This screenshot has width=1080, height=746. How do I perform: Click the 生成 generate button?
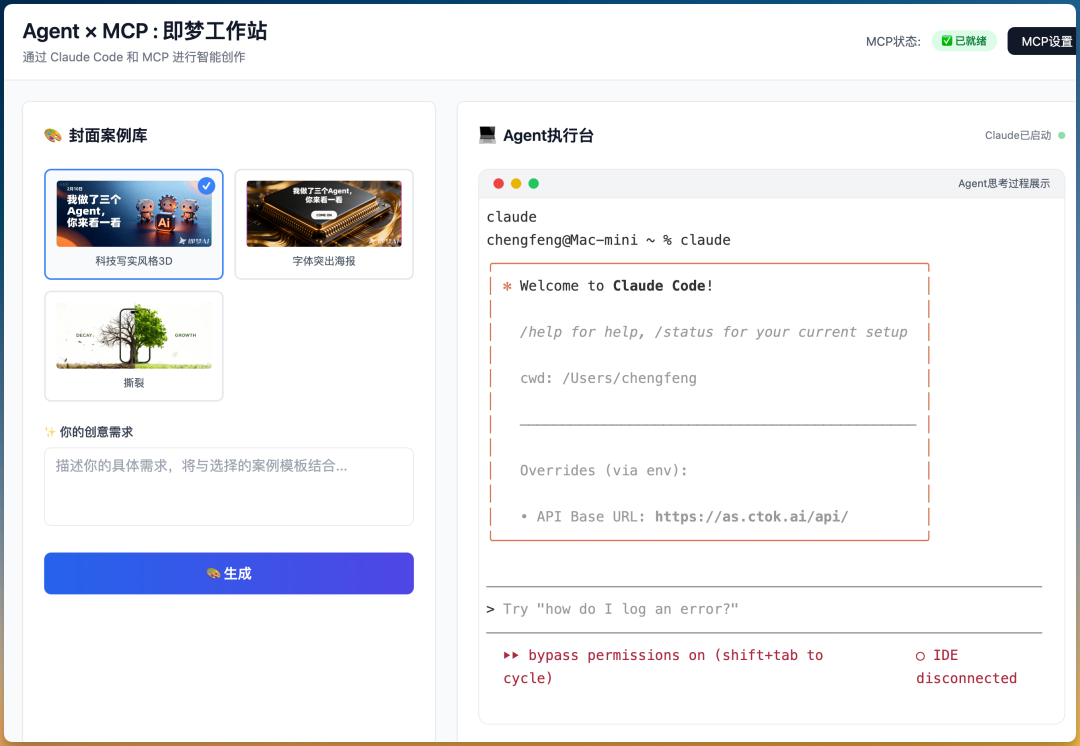[x=229, y=573]
